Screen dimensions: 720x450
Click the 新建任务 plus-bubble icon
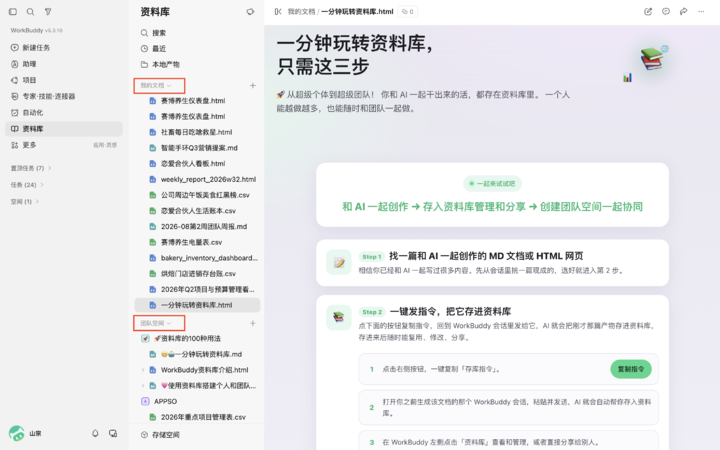tap(15, 48)
